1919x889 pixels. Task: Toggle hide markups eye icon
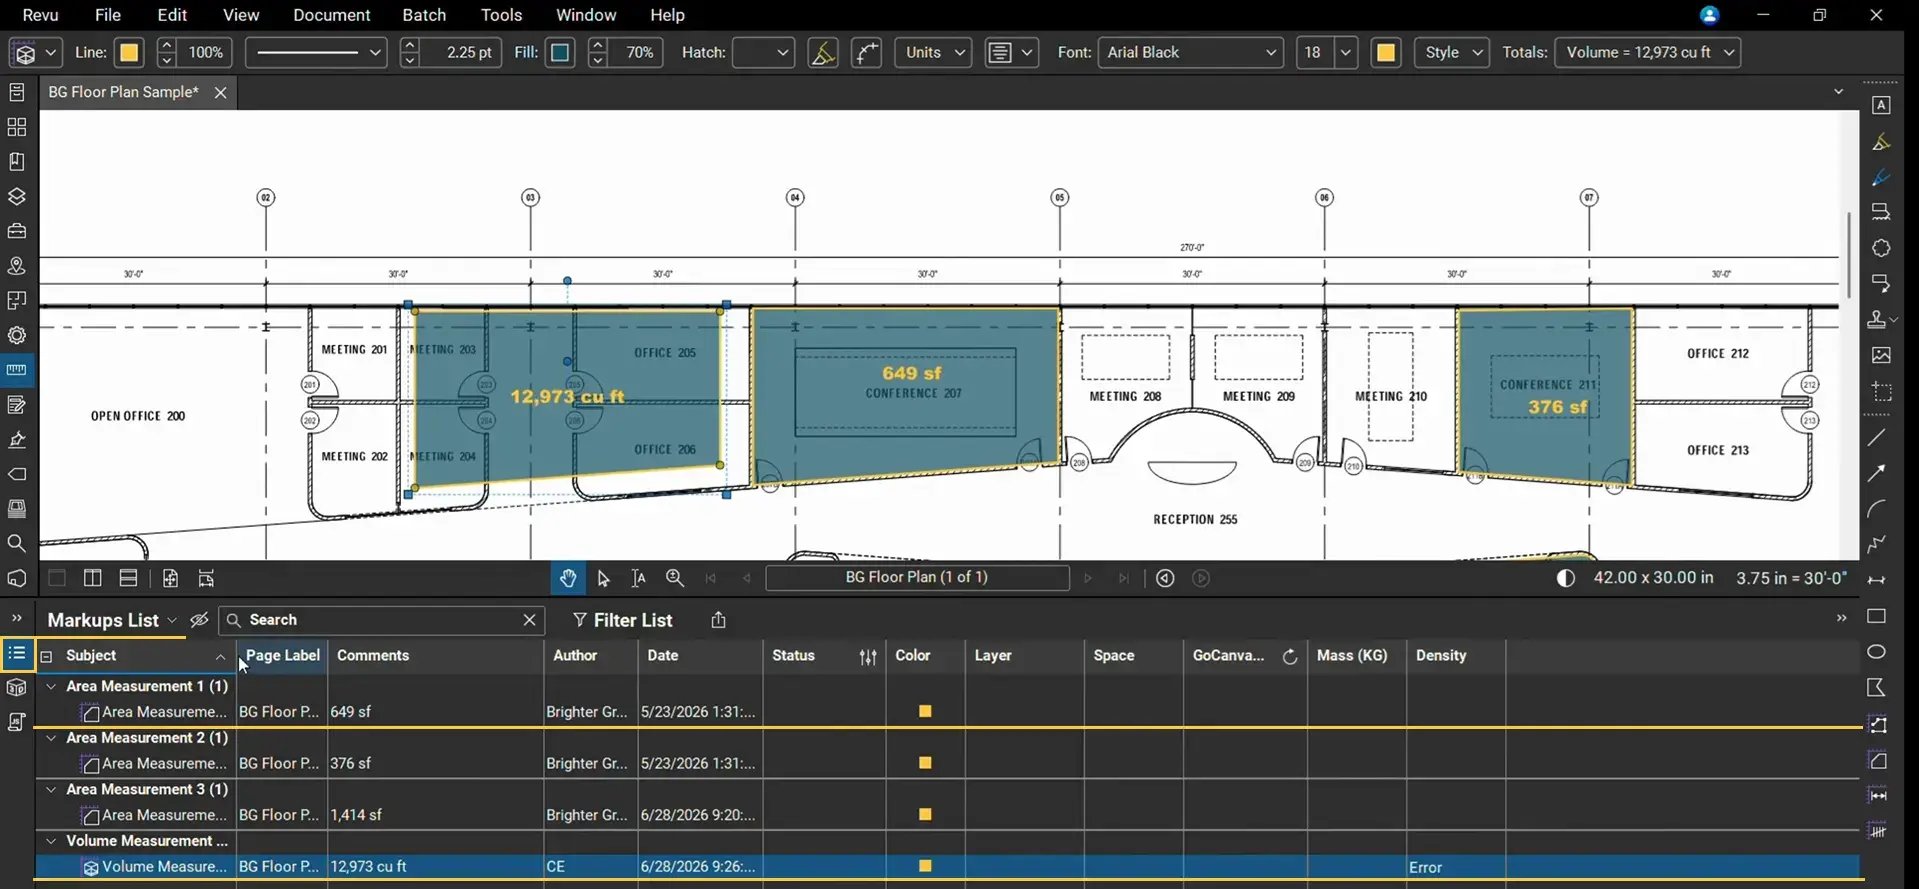coord(199,620)
